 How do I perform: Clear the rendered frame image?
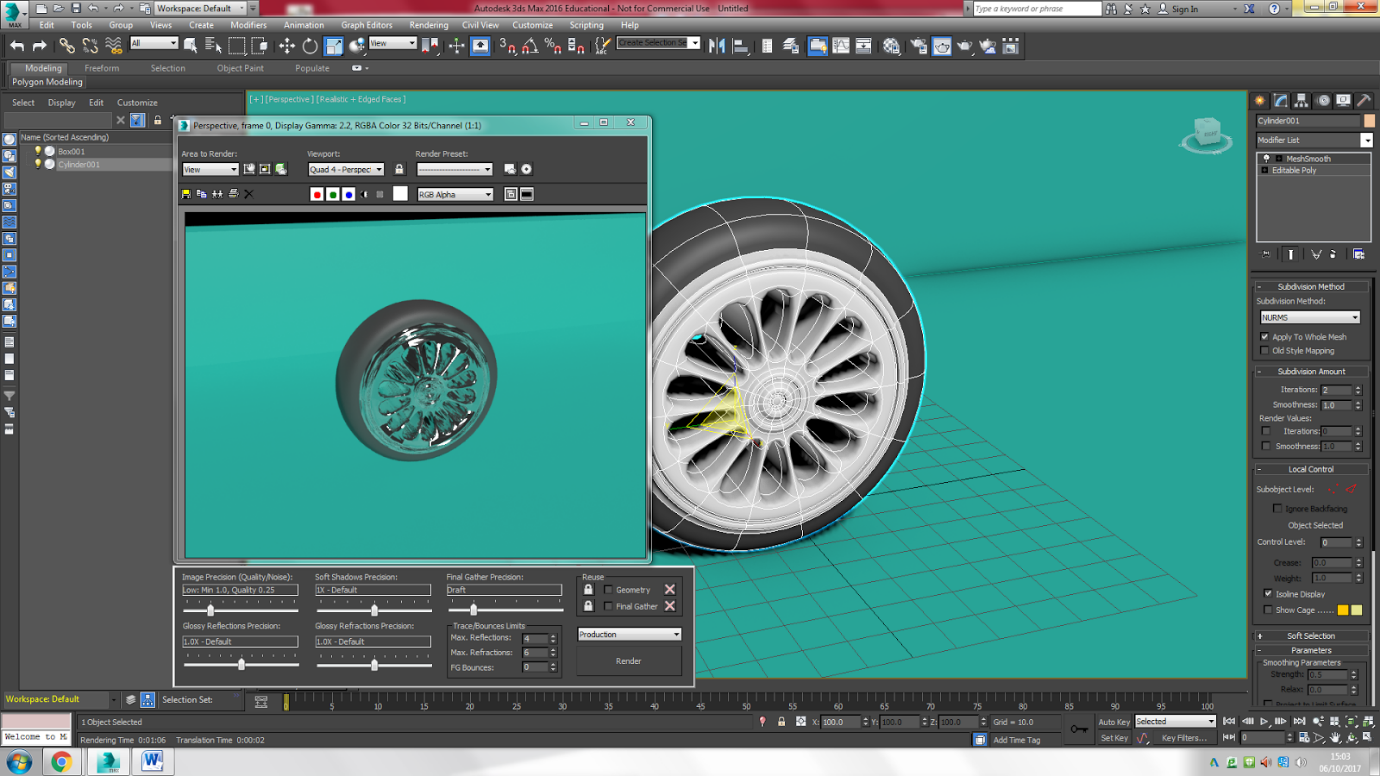click(x=249, y=194)
